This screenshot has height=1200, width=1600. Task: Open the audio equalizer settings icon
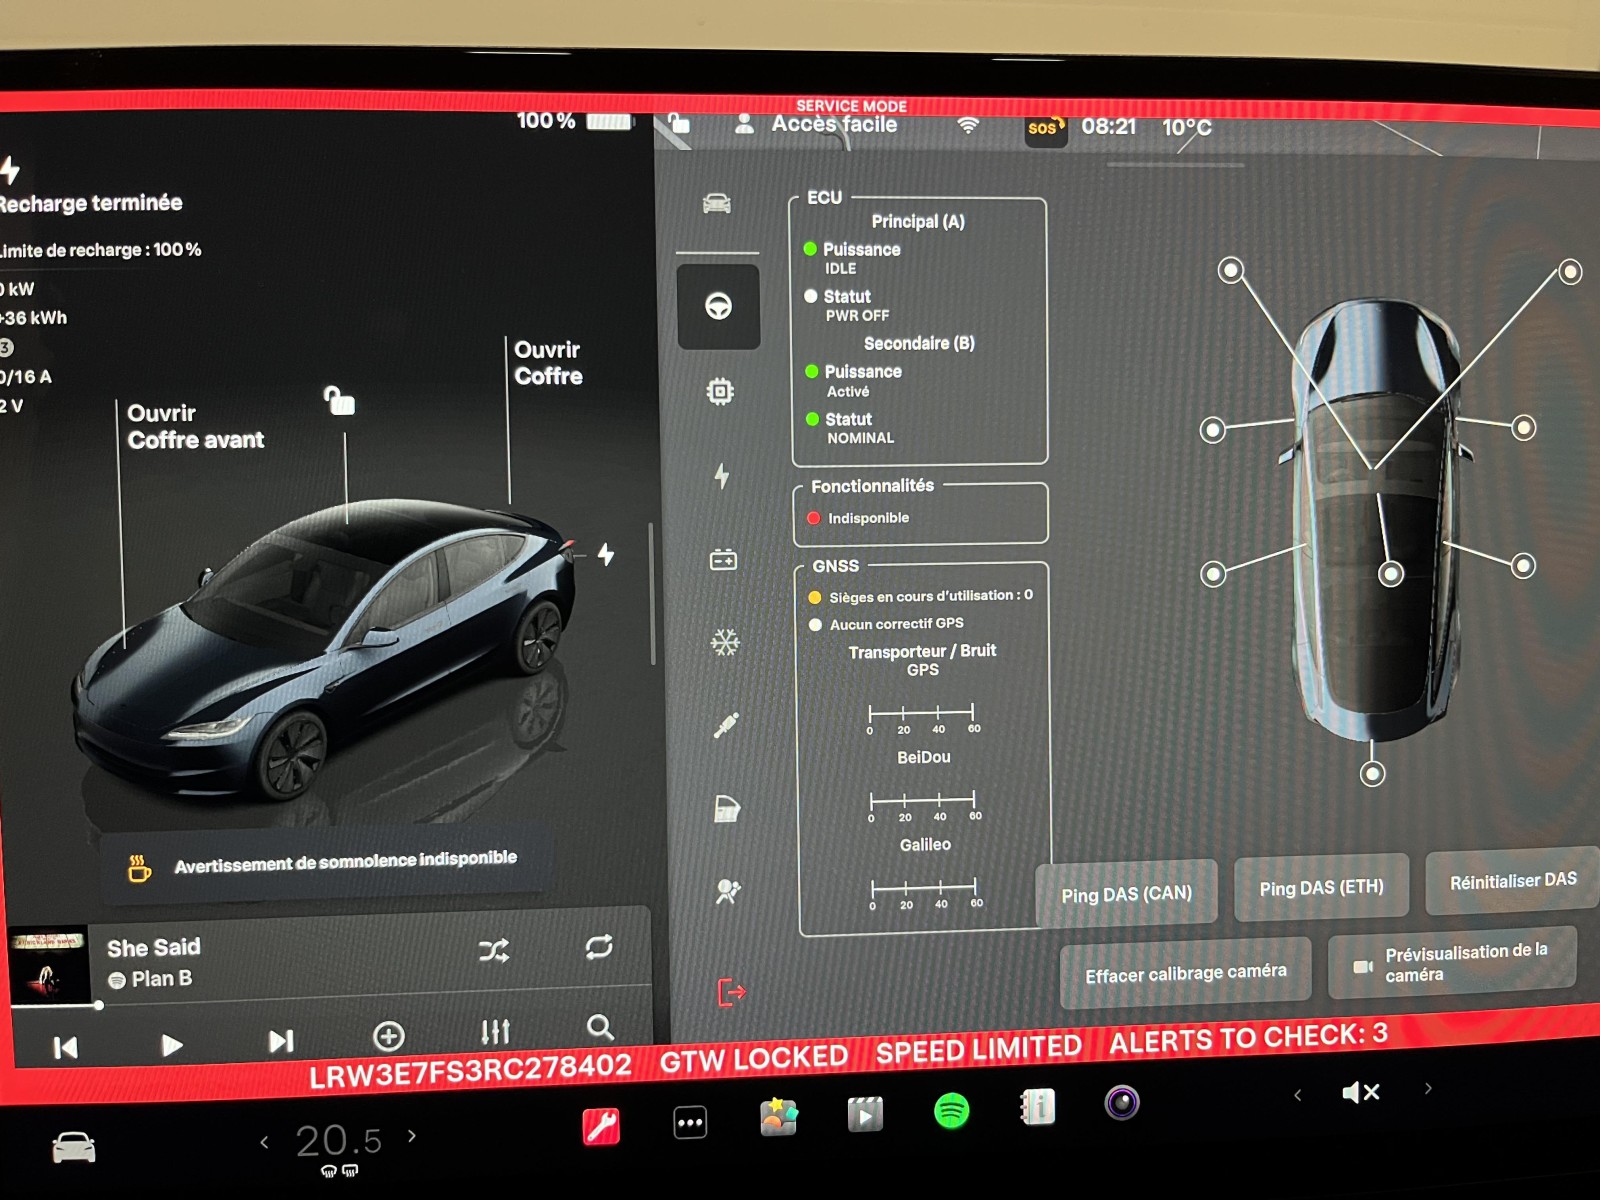pyautogui.click(x=495, y=1031)
